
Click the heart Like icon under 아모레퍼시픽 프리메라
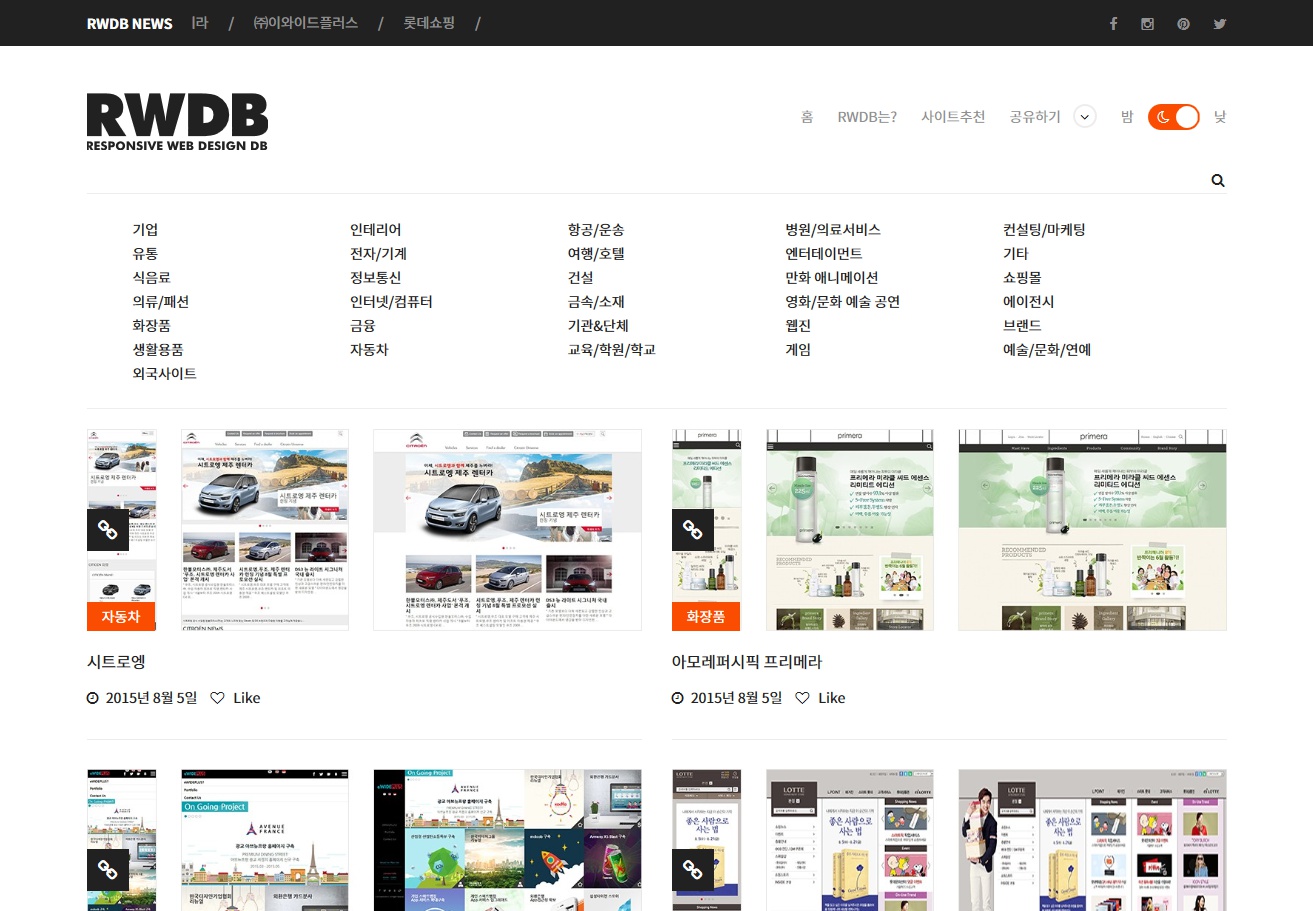802,698
